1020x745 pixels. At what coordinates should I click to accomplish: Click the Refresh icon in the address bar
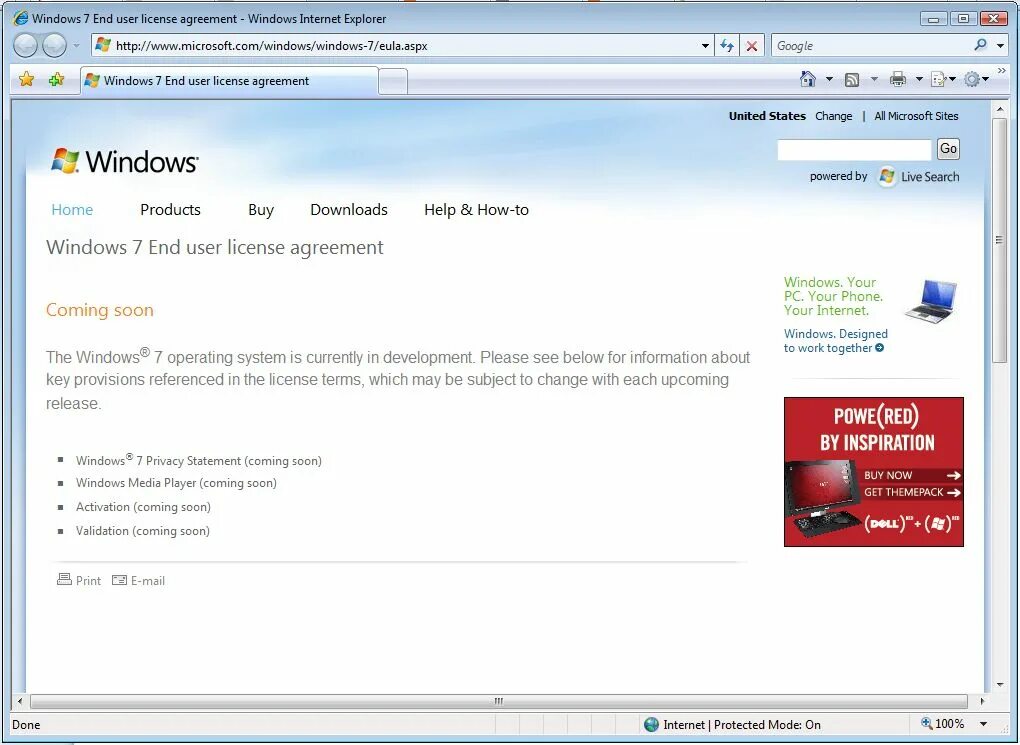pyautogui.click(x=727, y=45)
